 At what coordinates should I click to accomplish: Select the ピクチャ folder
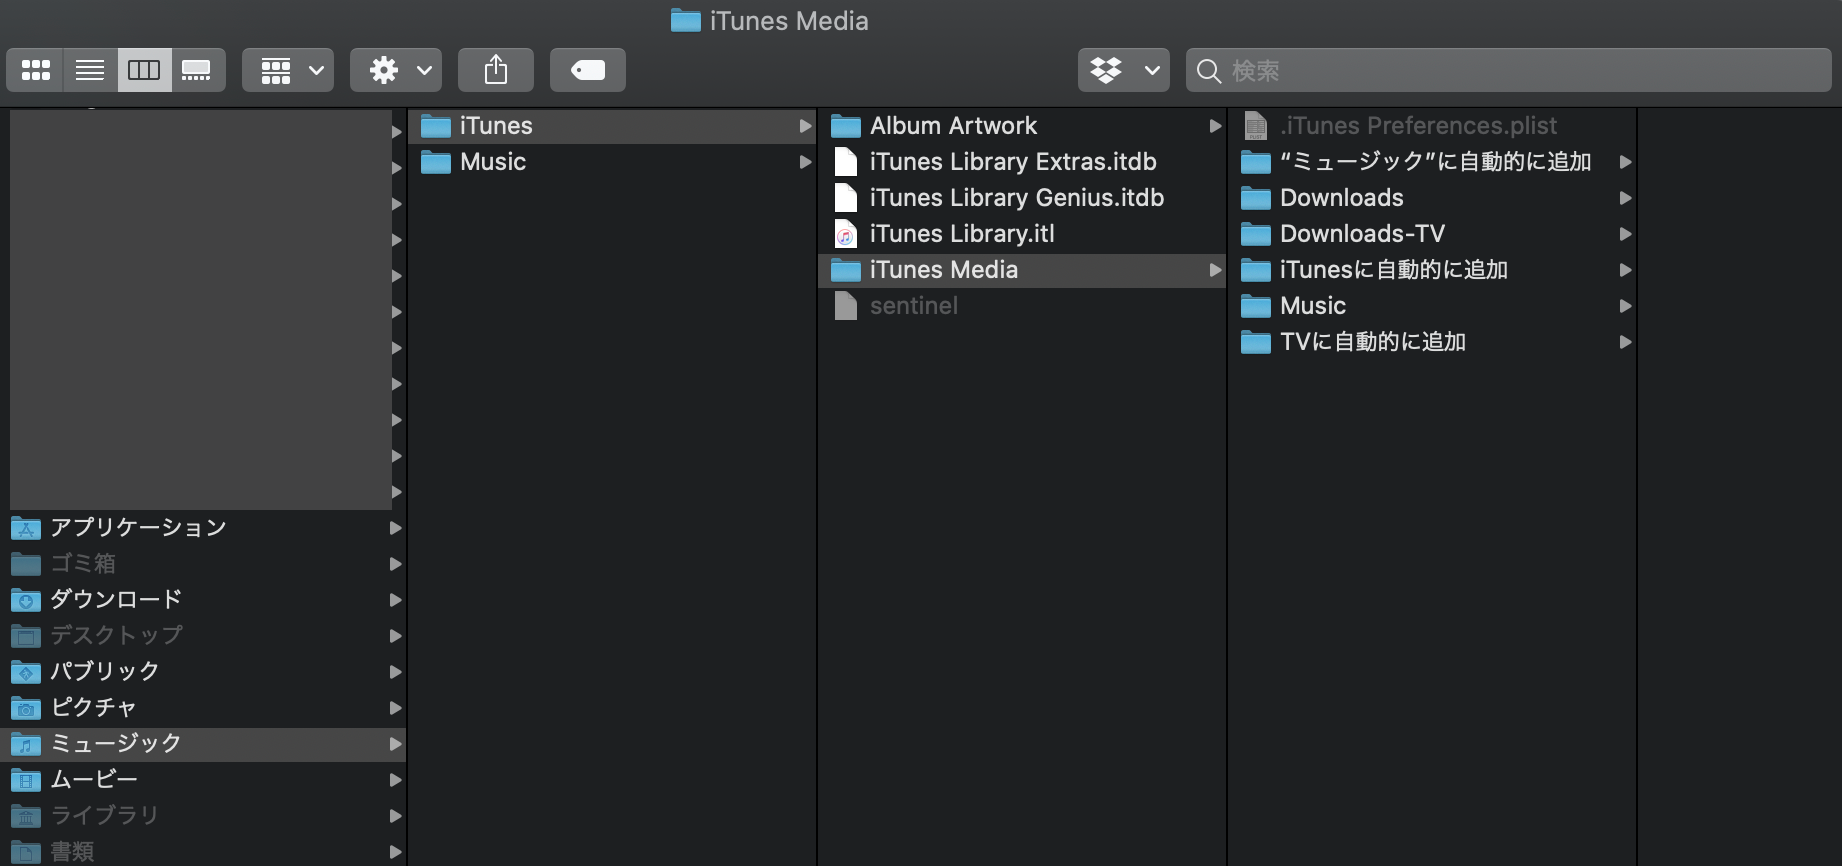pos(204,708)
